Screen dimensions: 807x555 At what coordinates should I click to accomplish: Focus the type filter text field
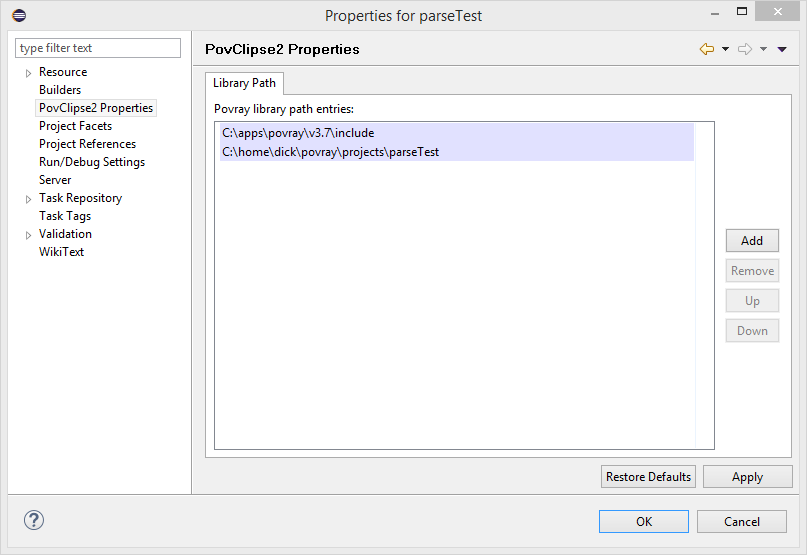(x=98, y=48)
